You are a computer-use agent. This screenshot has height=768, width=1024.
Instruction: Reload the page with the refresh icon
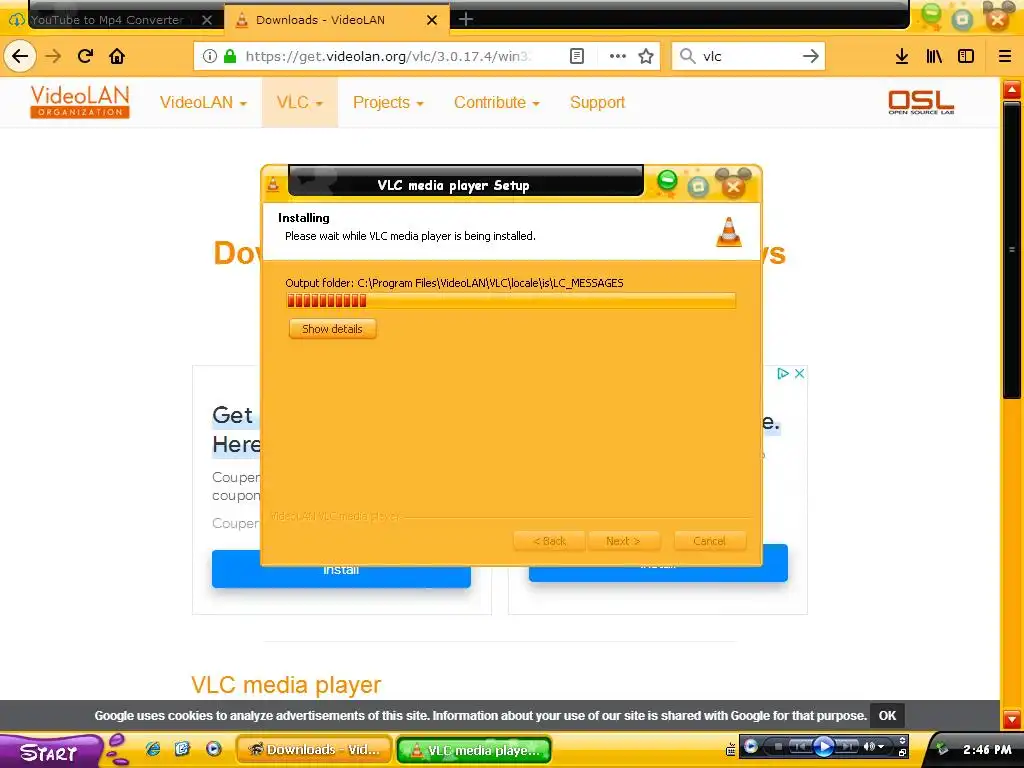click(86, 56)
